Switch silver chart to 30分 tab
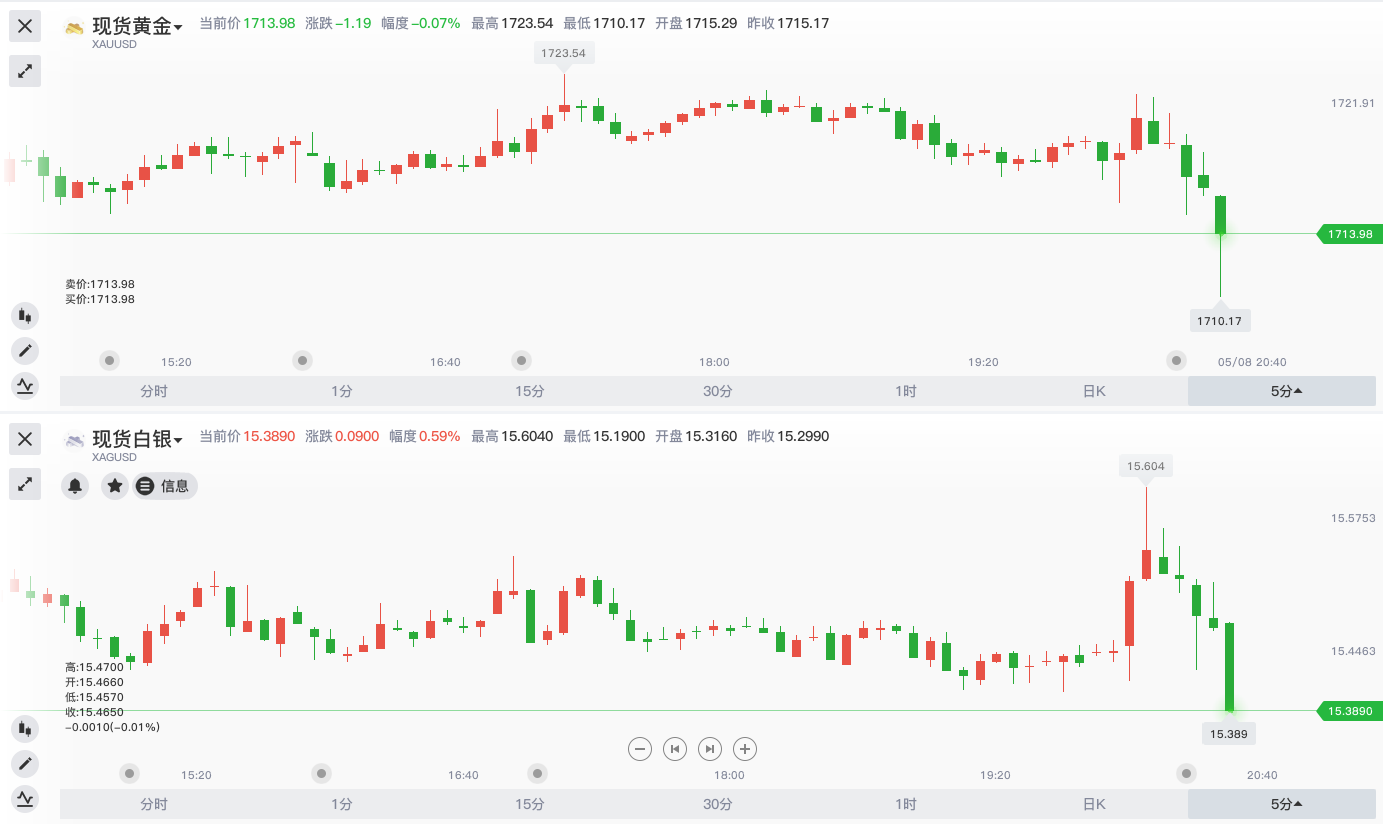The image size is (1383, 824). [x=718, y=804]
